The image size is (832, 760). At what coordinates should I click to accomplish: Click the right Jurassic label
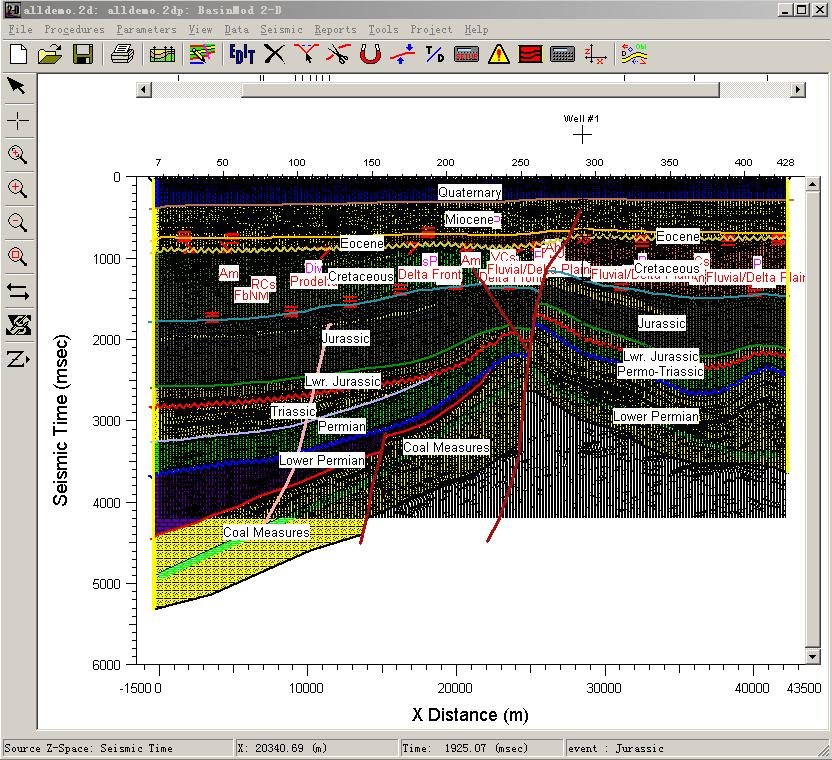[x=662, y=323]
